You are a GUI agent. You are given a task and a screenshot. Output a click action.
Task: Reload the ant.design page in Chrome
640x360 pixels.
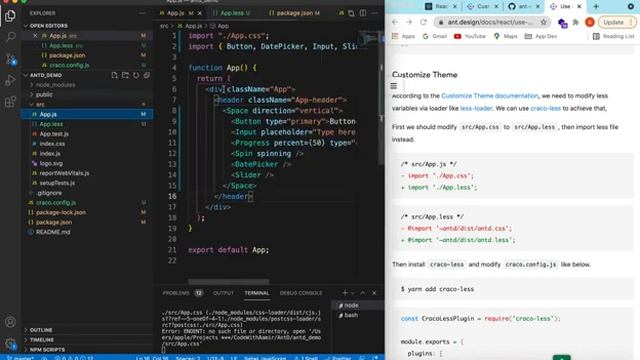pos(423,22)
